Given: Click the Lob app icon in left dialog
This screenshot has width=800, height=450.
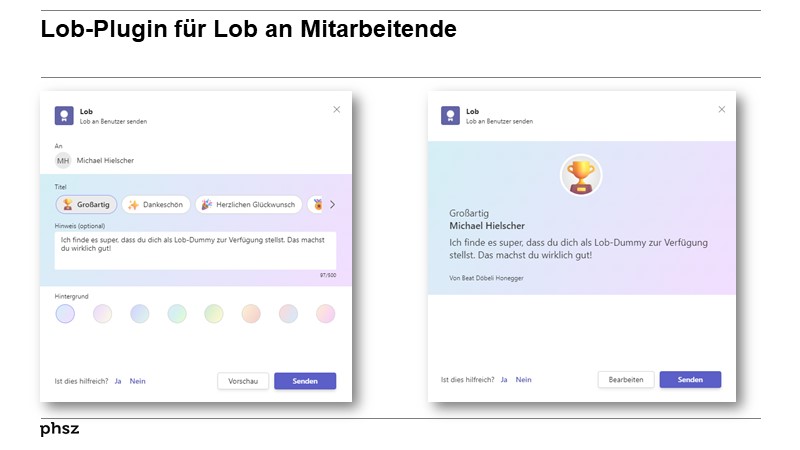Looking at the screenshot, I should [64, 116].
